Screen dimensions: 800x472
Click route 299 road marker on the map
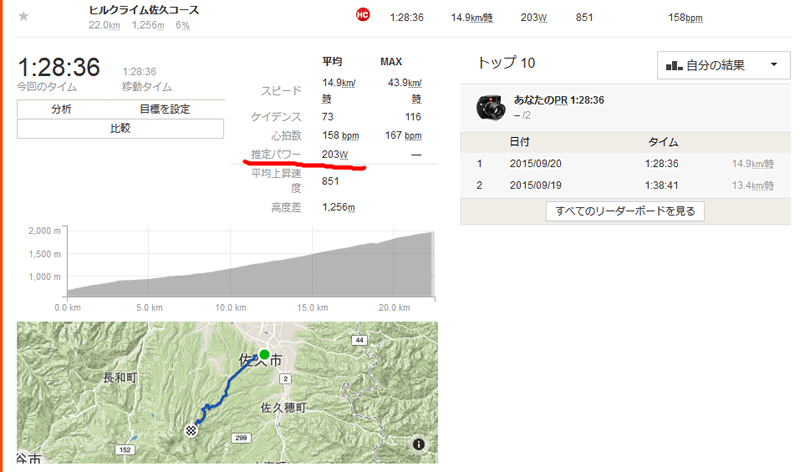[241, 438]
